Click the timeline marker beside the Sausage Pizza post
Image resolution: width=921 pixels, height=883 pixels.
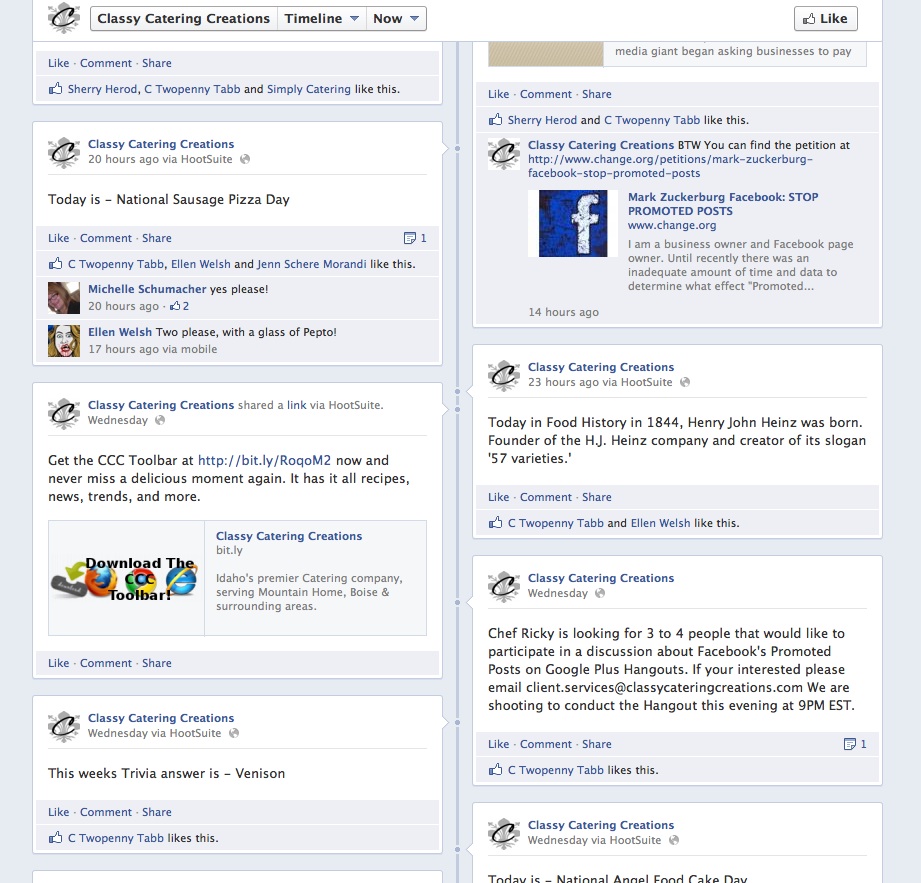[x=458, y=148]
